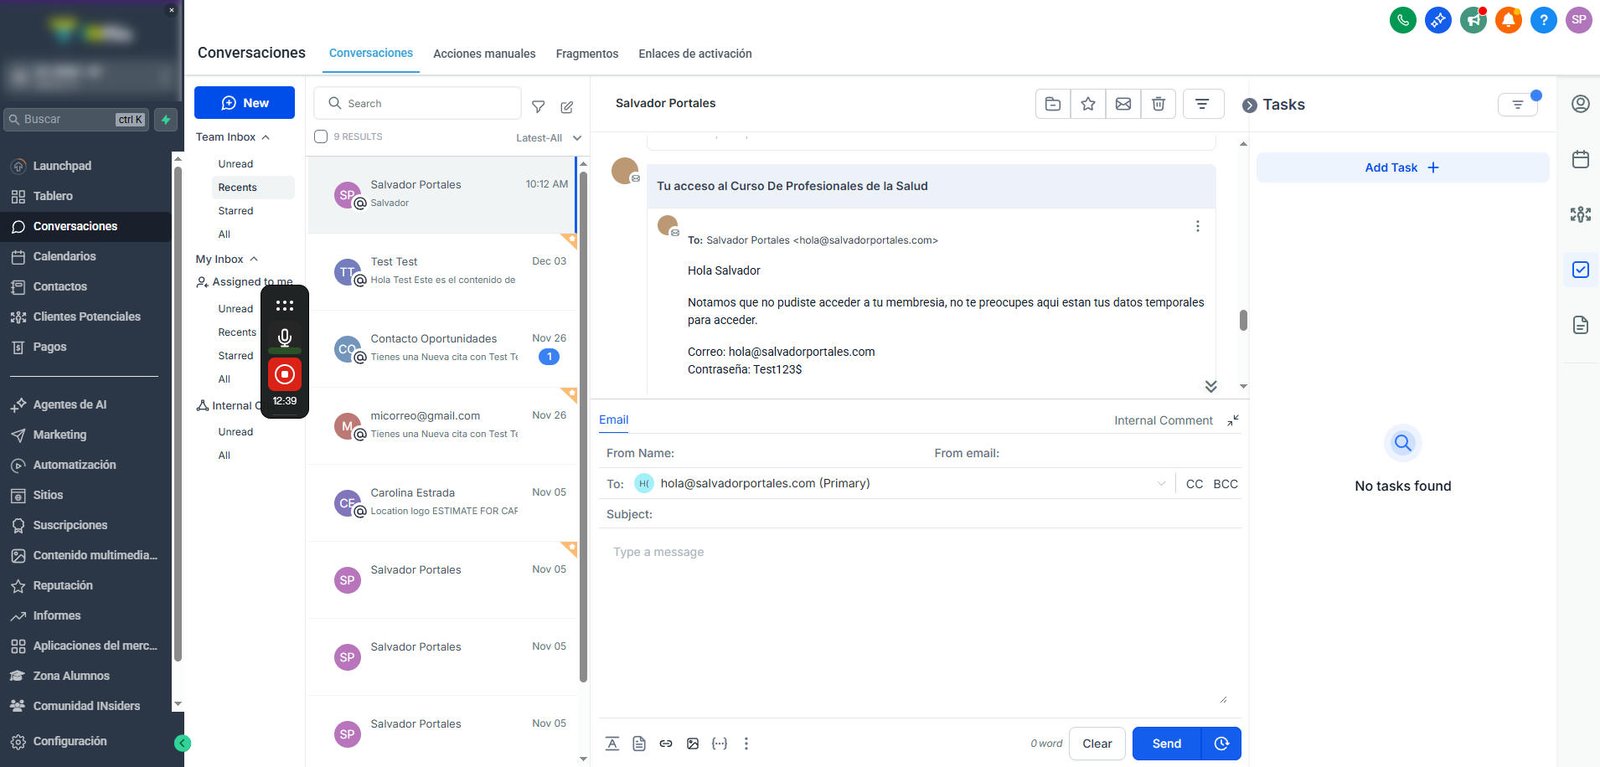Click the compose edit icon beside search
This screenshot has height=767, width=1600.
click(x=567, y=106)
